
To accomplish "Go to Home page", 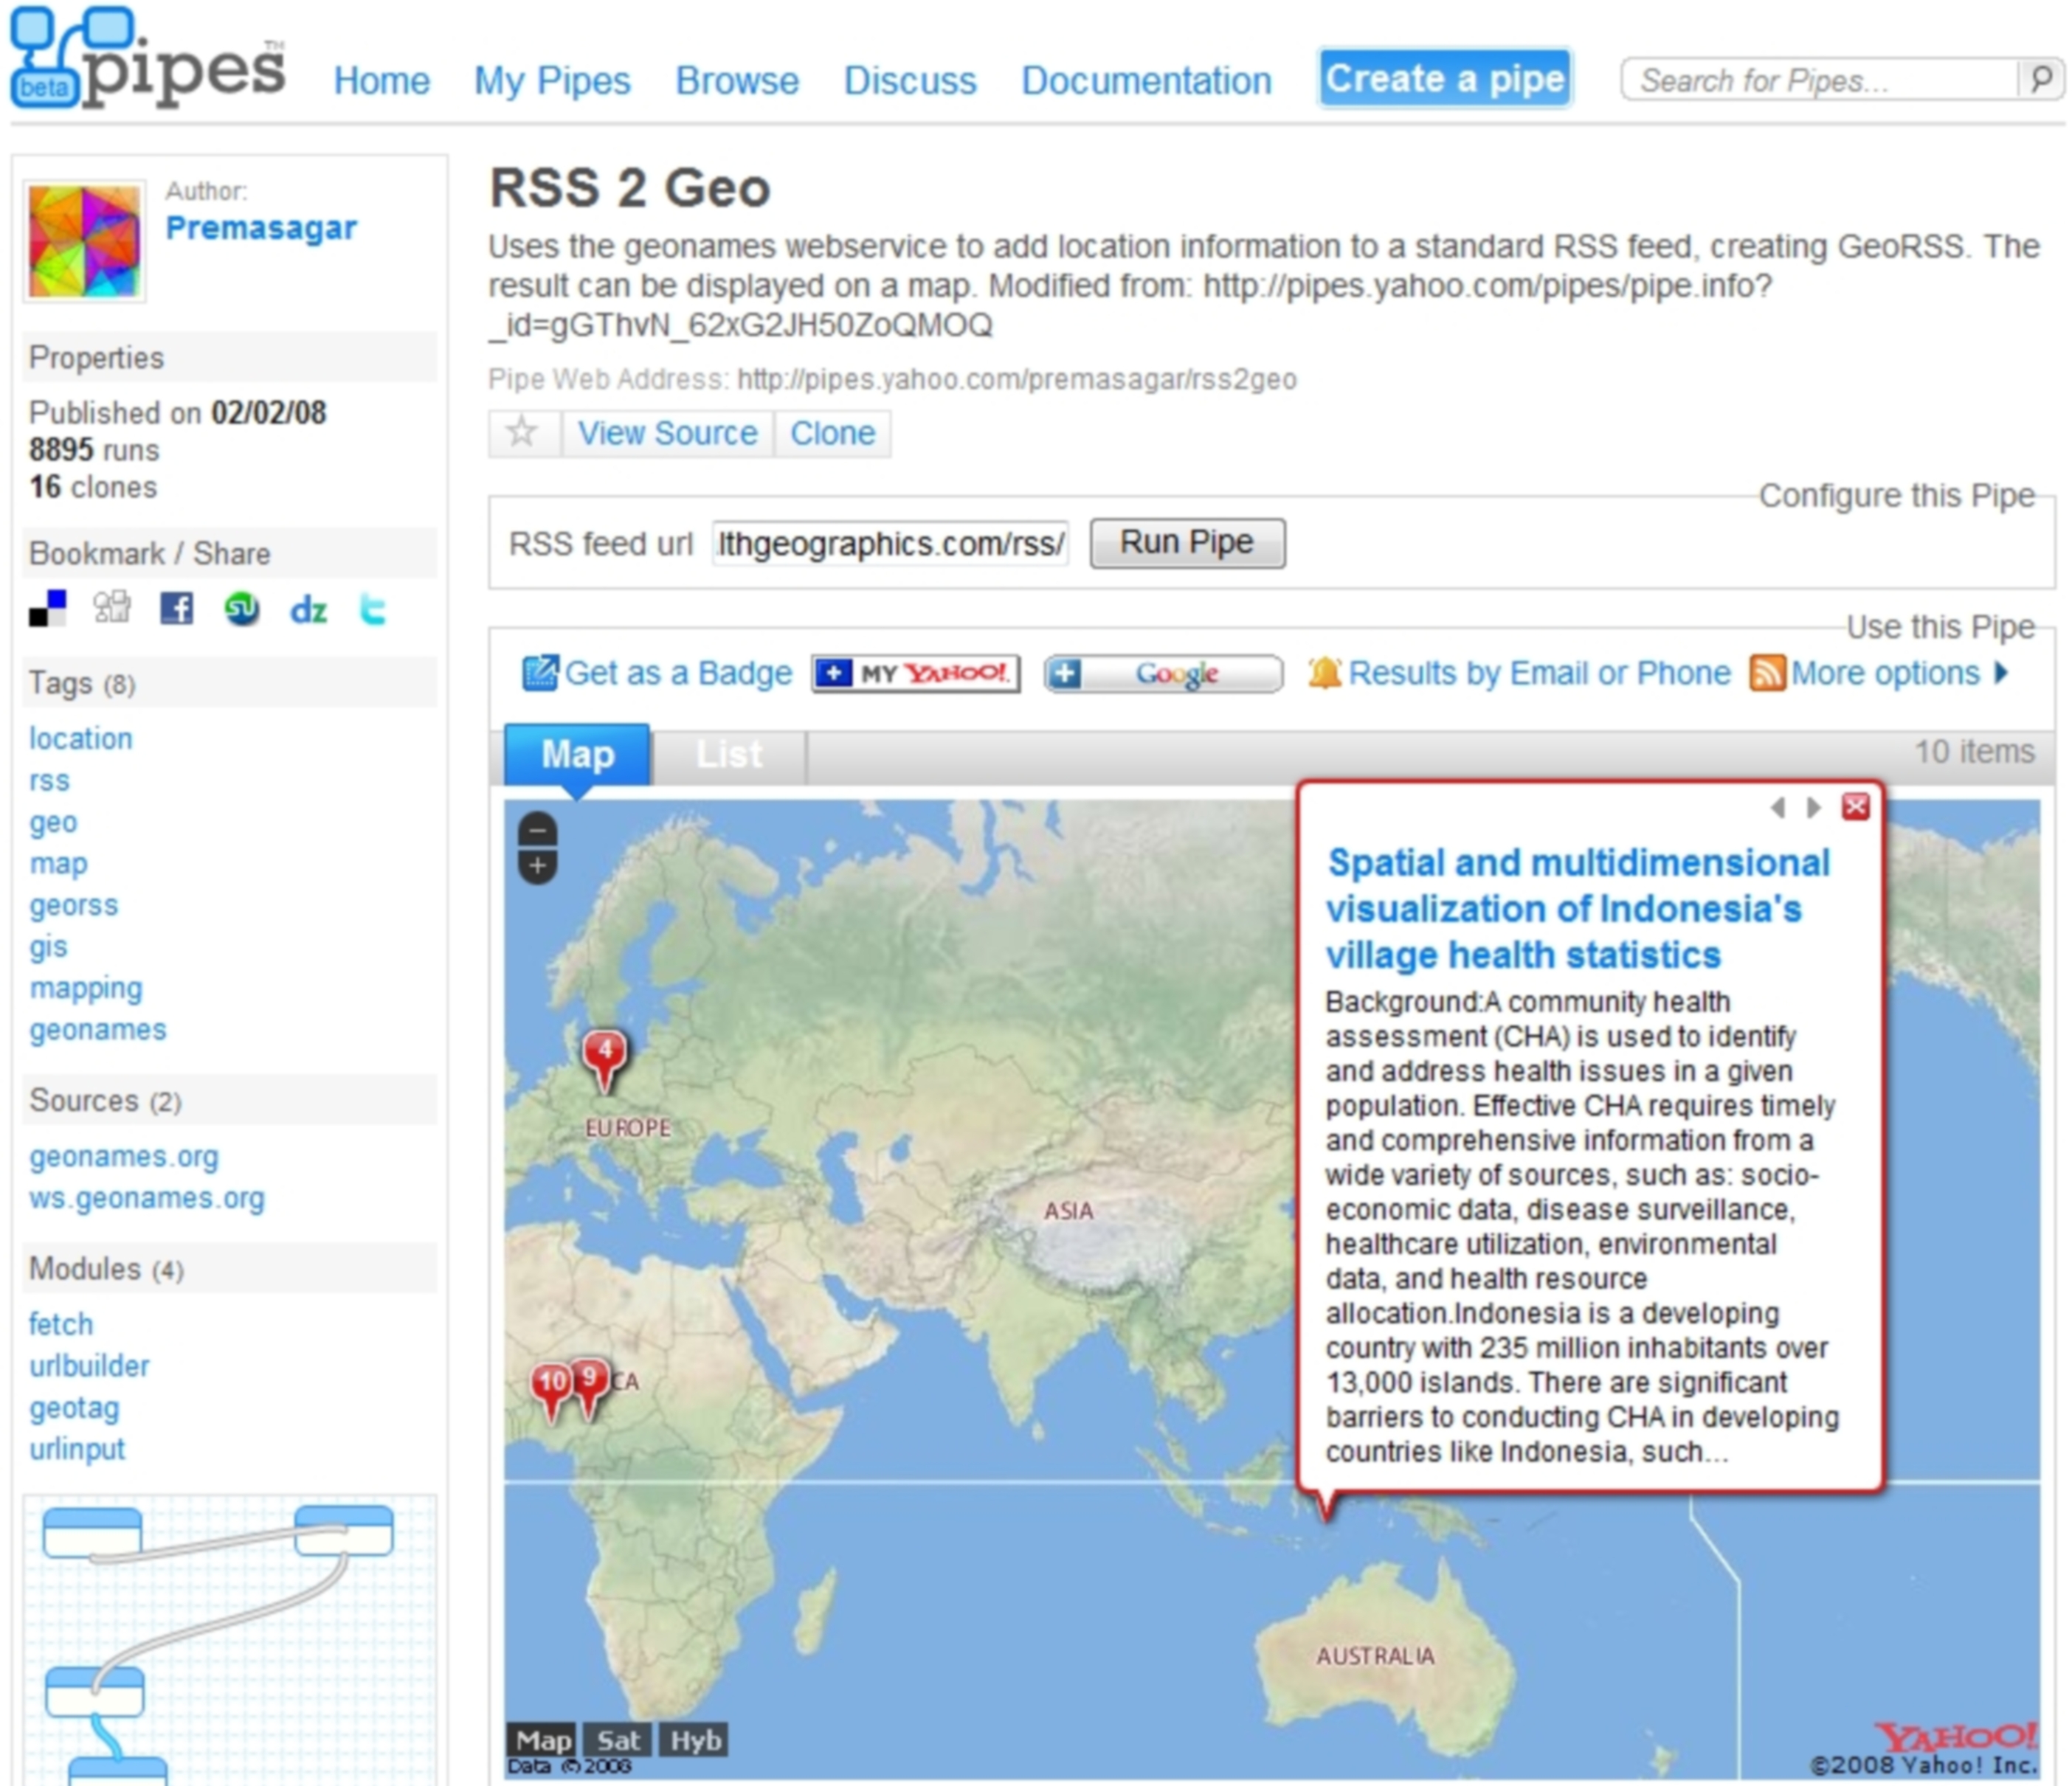I will click(x=382, y=81).
